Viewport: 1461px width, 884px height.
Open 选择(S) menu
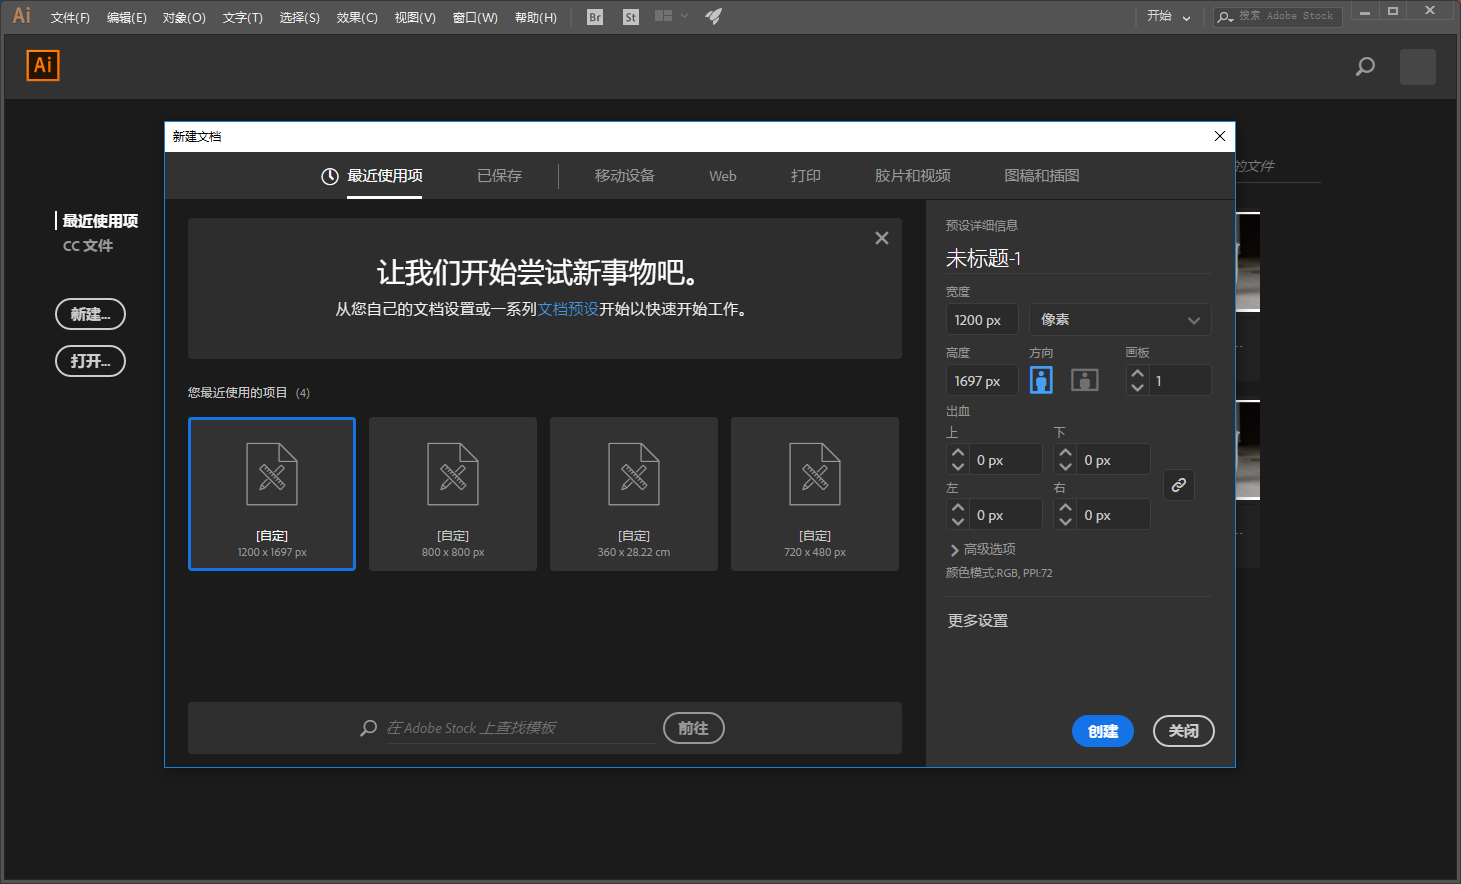[299, 17]
